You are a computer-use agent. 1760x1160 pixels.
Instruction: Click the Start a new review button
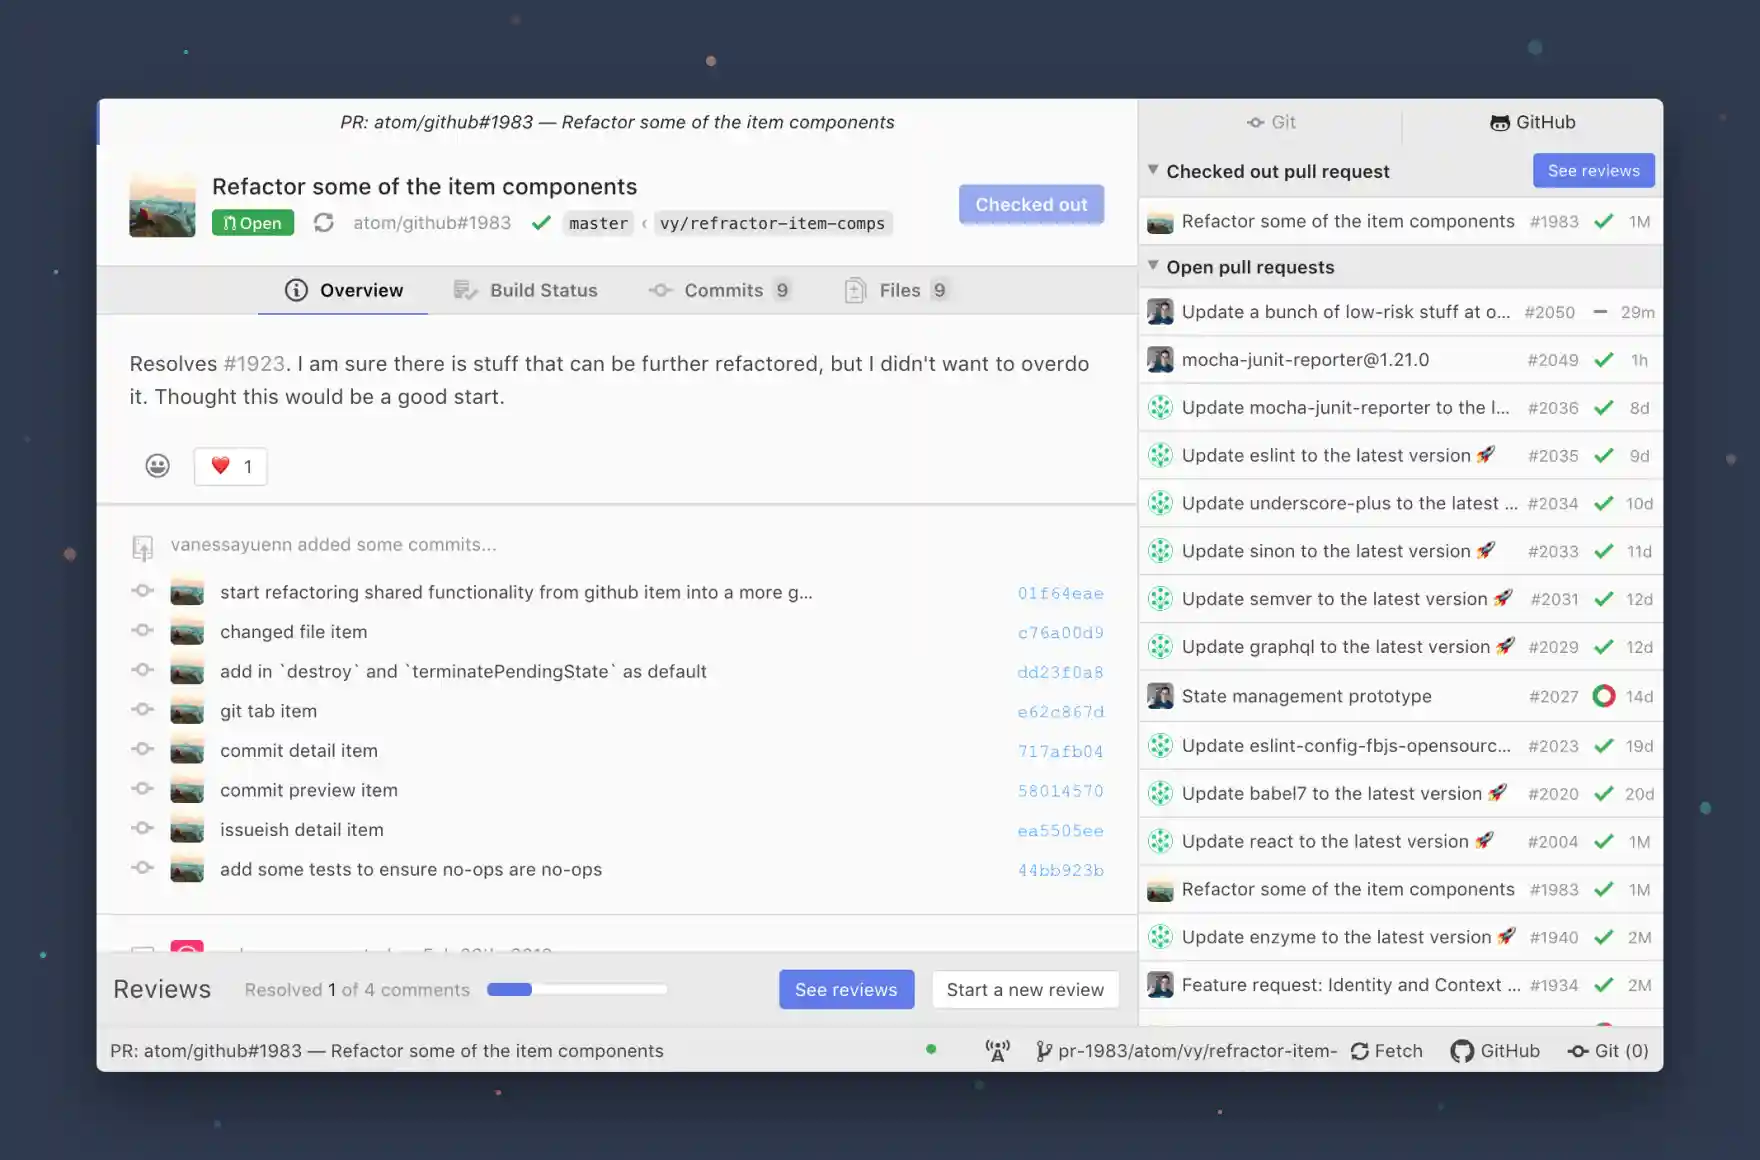pyautogui.click(x=1025, y=989)
